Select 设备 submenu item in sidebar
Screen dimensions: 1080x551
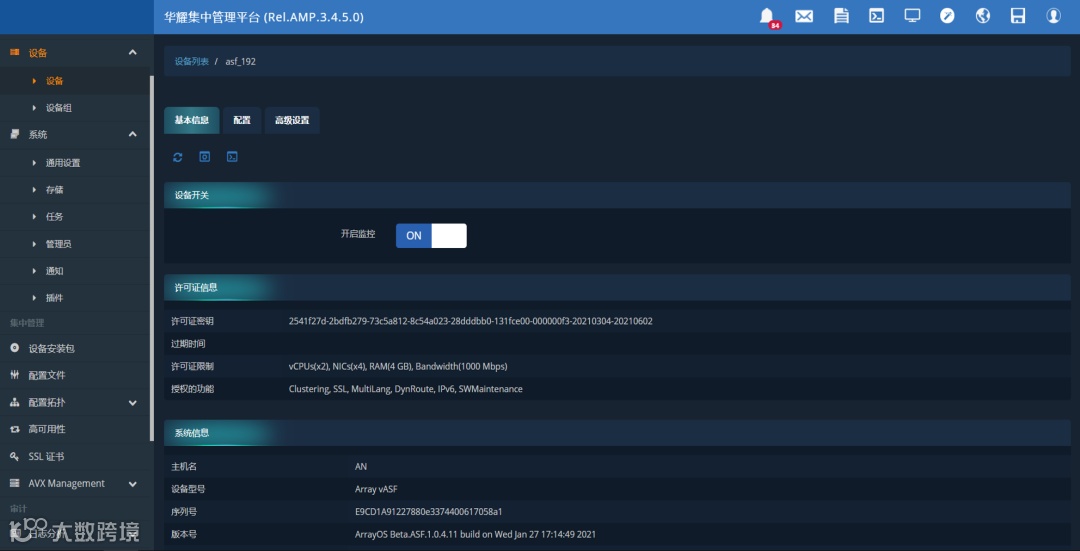click(x=54, y=81)
